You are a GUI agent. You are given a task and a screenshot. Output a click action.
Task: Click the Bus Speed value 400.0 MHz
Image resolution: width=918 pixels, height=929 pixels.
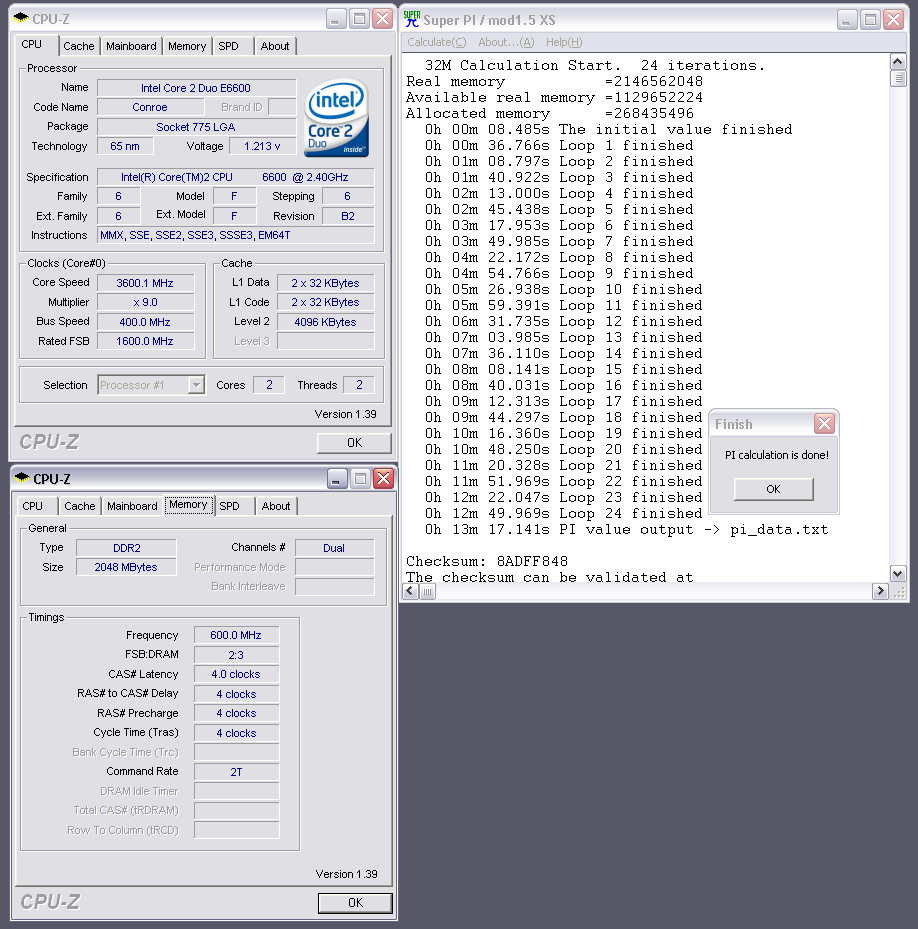point(145,322)
